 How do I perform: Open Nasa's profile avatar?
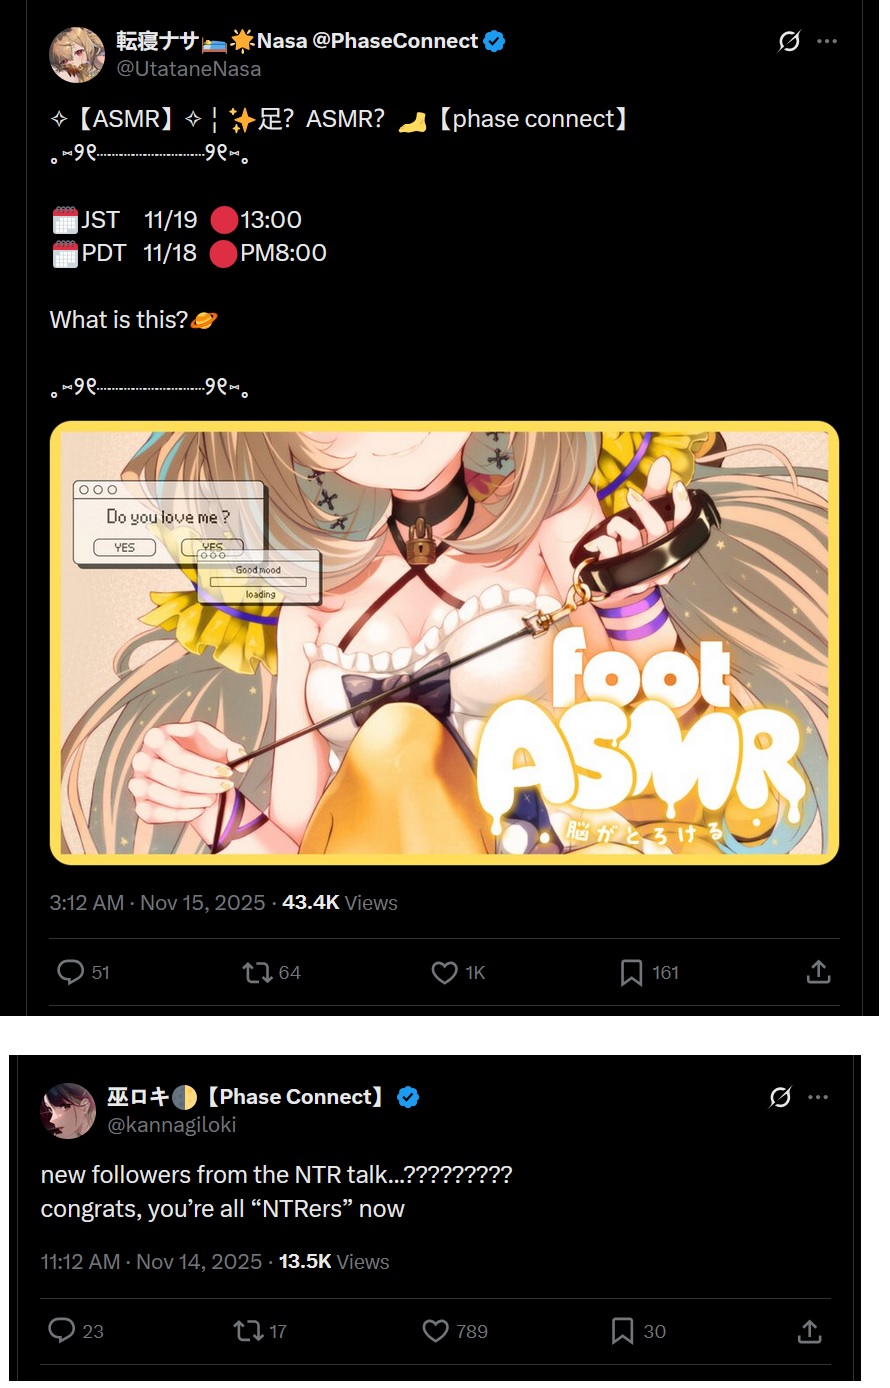pyautogui.click(x=77, y=55)
